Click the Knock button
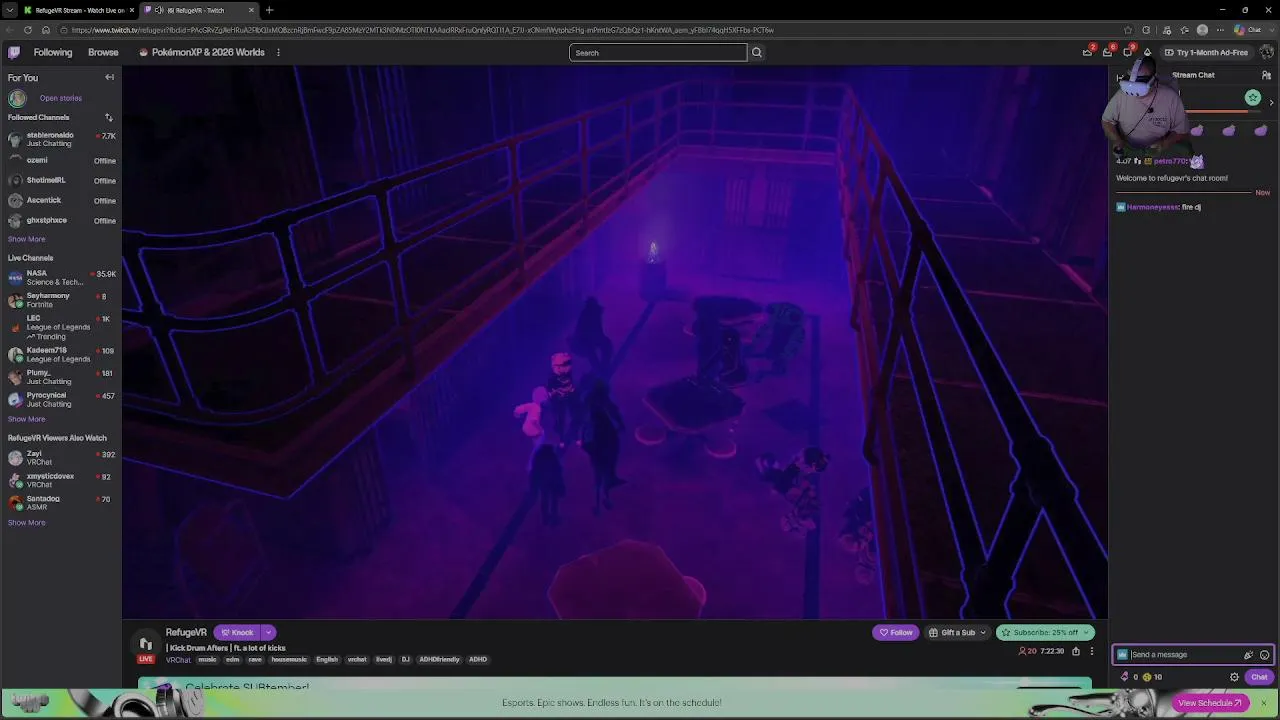Image resolution: width=1280 pixels, height=720 pixels. (237, 633)
